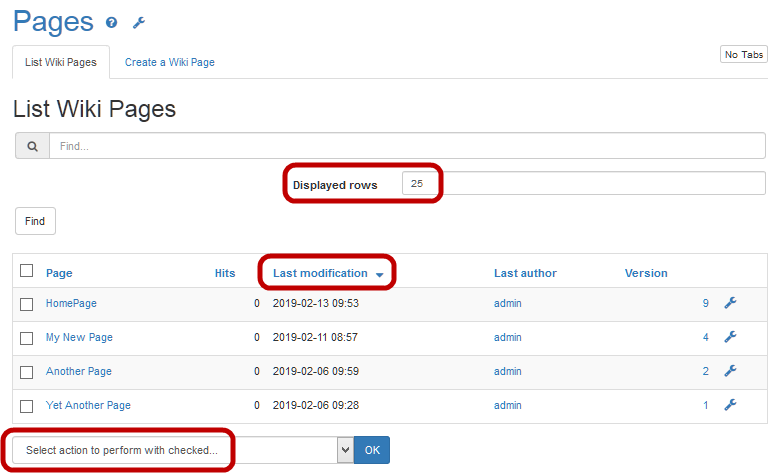777x474 pixels.
Task: Click the help question mark icon
Action: click(x=112, y=23)
